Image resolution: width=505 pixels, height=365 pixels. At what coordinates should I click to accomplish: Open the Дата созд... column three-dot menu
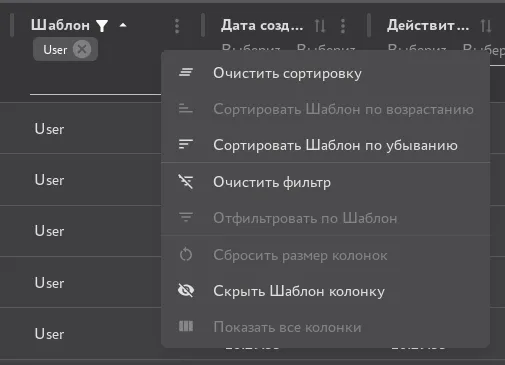343,26
